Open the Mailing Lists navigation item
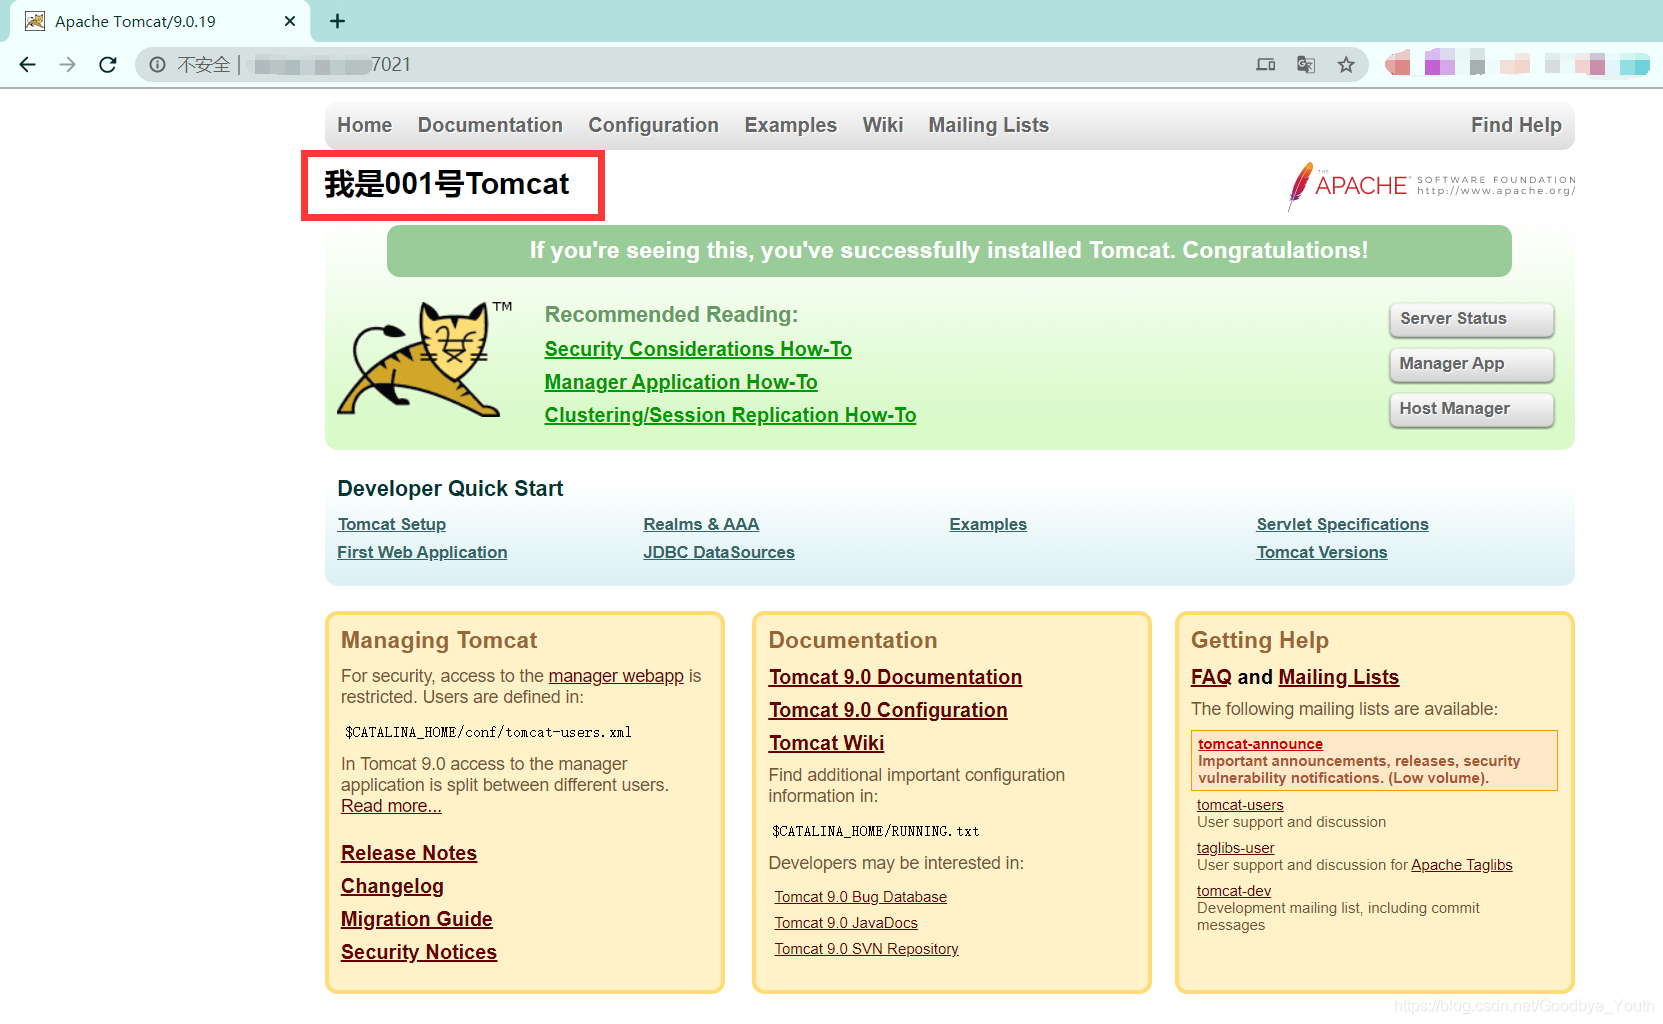1663x1024 pixels. pos(988,125)
